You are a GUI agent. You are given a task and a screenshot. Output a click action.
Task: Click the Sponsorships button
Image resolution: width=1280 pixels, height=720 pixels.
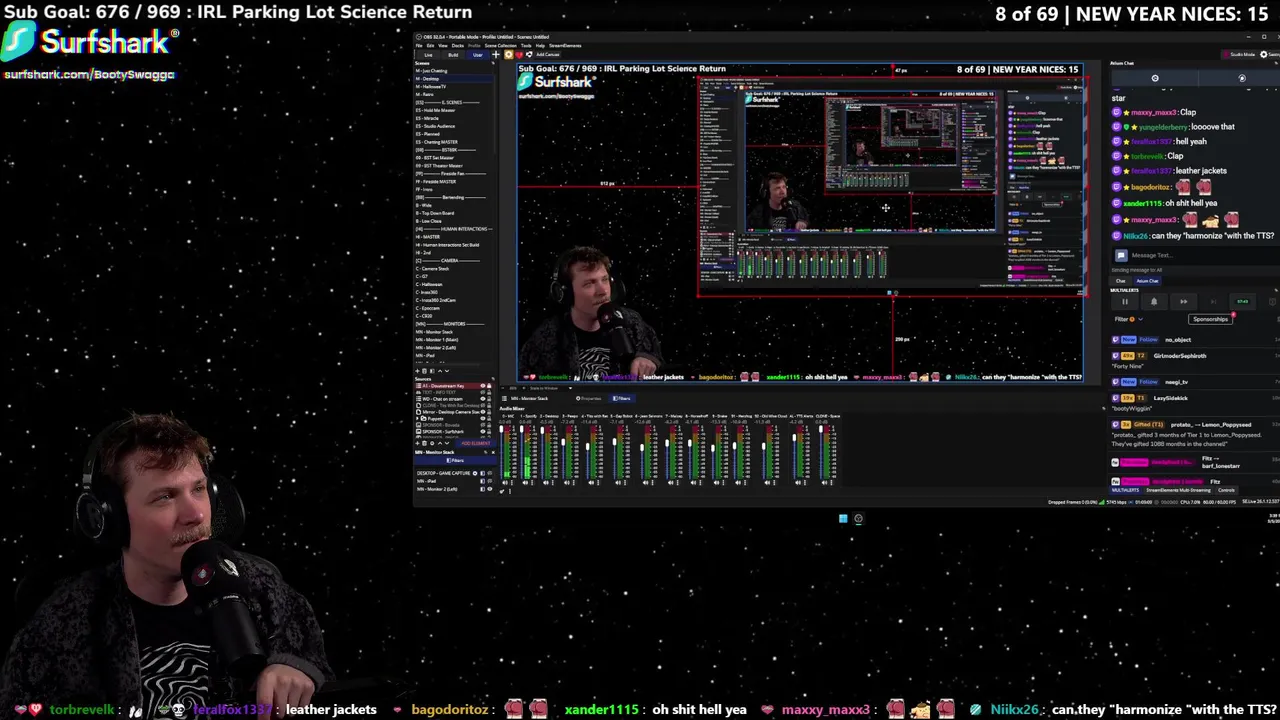tap(1210, 319)
